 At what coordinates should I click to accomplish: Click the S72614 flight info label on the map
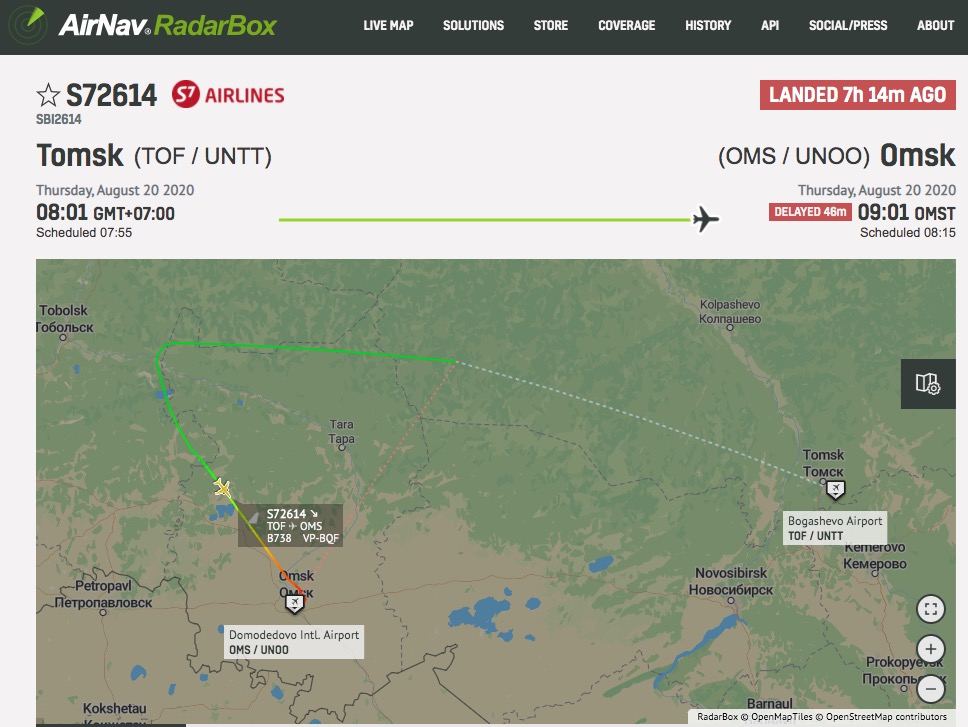(290, 526)
